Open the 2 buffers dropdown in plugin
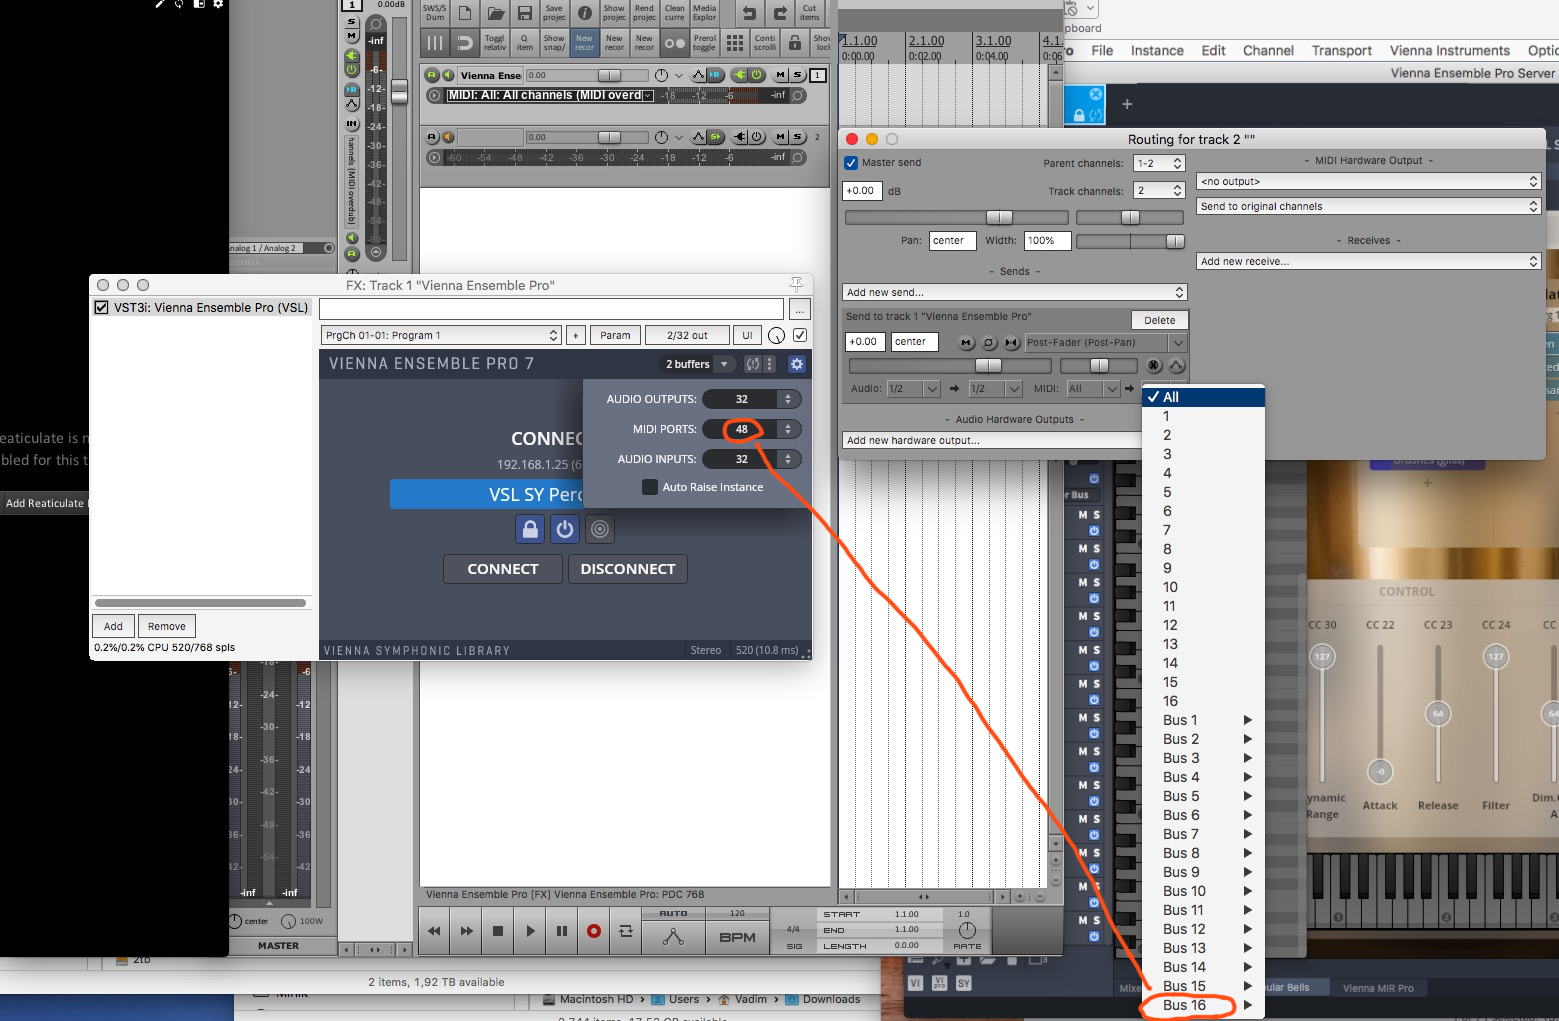The width and height of the screenshot is (1559, 1021). (x=698, y=364)
